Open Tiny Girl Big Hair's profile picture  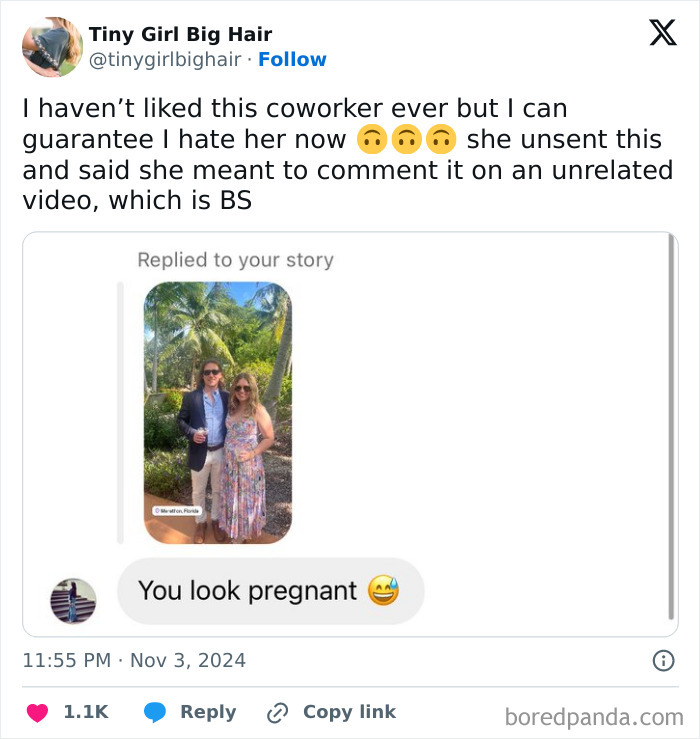tap(52, 47)
